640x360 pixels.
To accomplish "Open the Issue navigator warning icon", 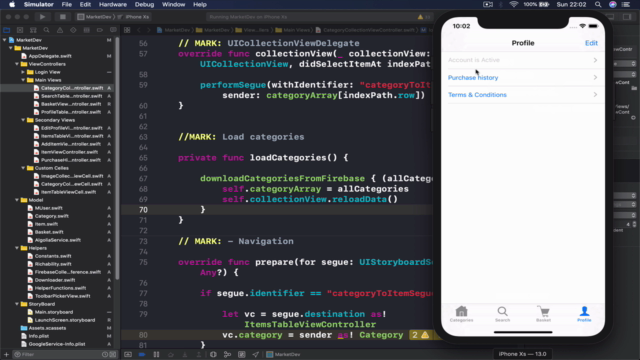I will coord(60,30).
